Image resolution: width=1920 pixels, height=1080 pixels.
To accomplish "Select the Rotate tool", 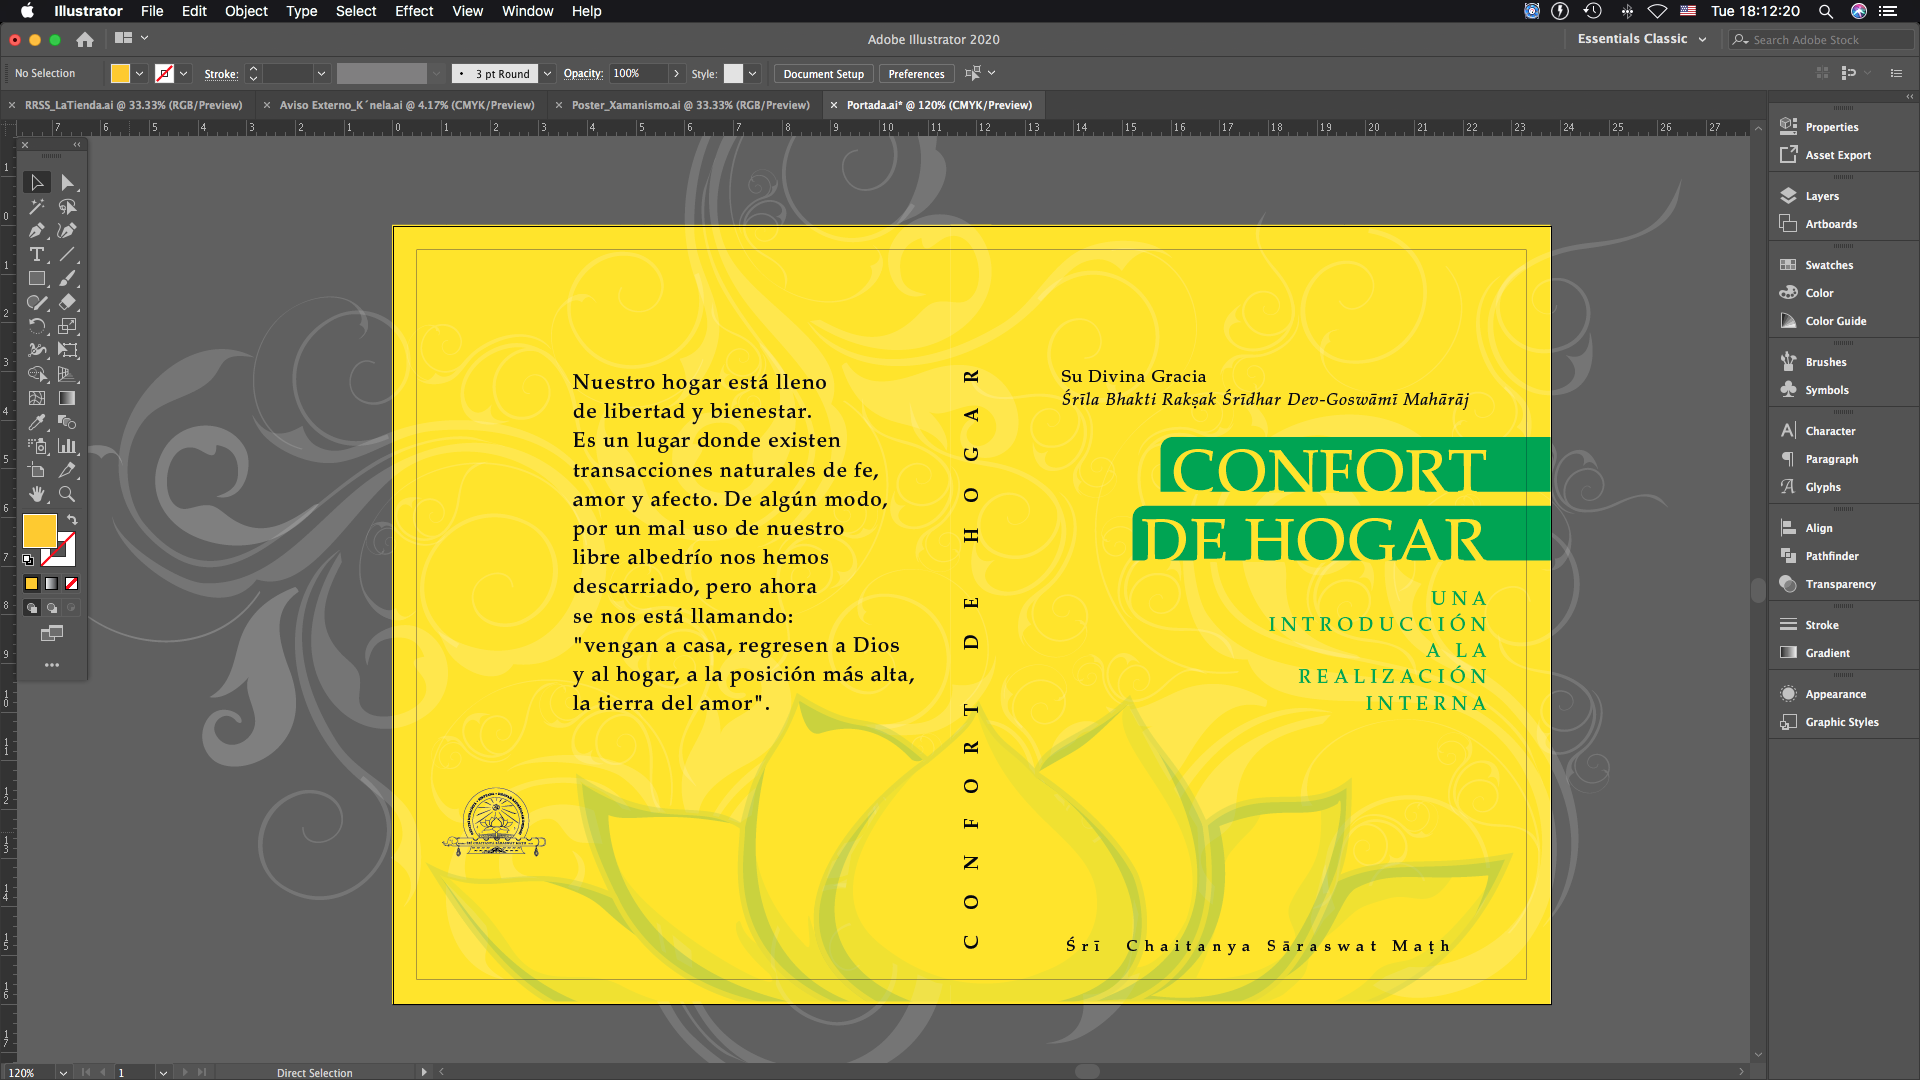I will 37,327.
